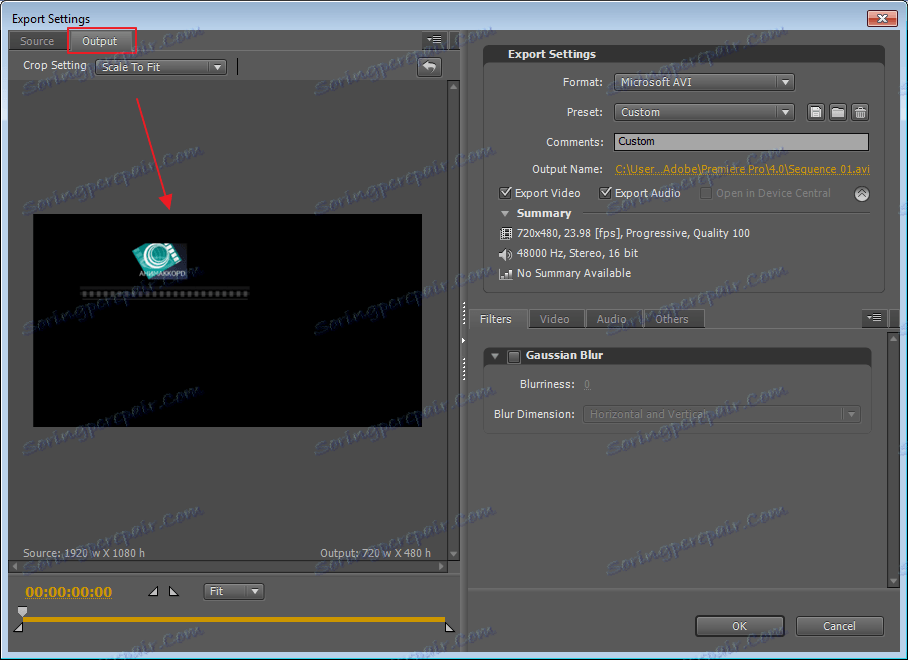Switch to the Output tab
Screen dimensions: 908x660
coord(100,41)
